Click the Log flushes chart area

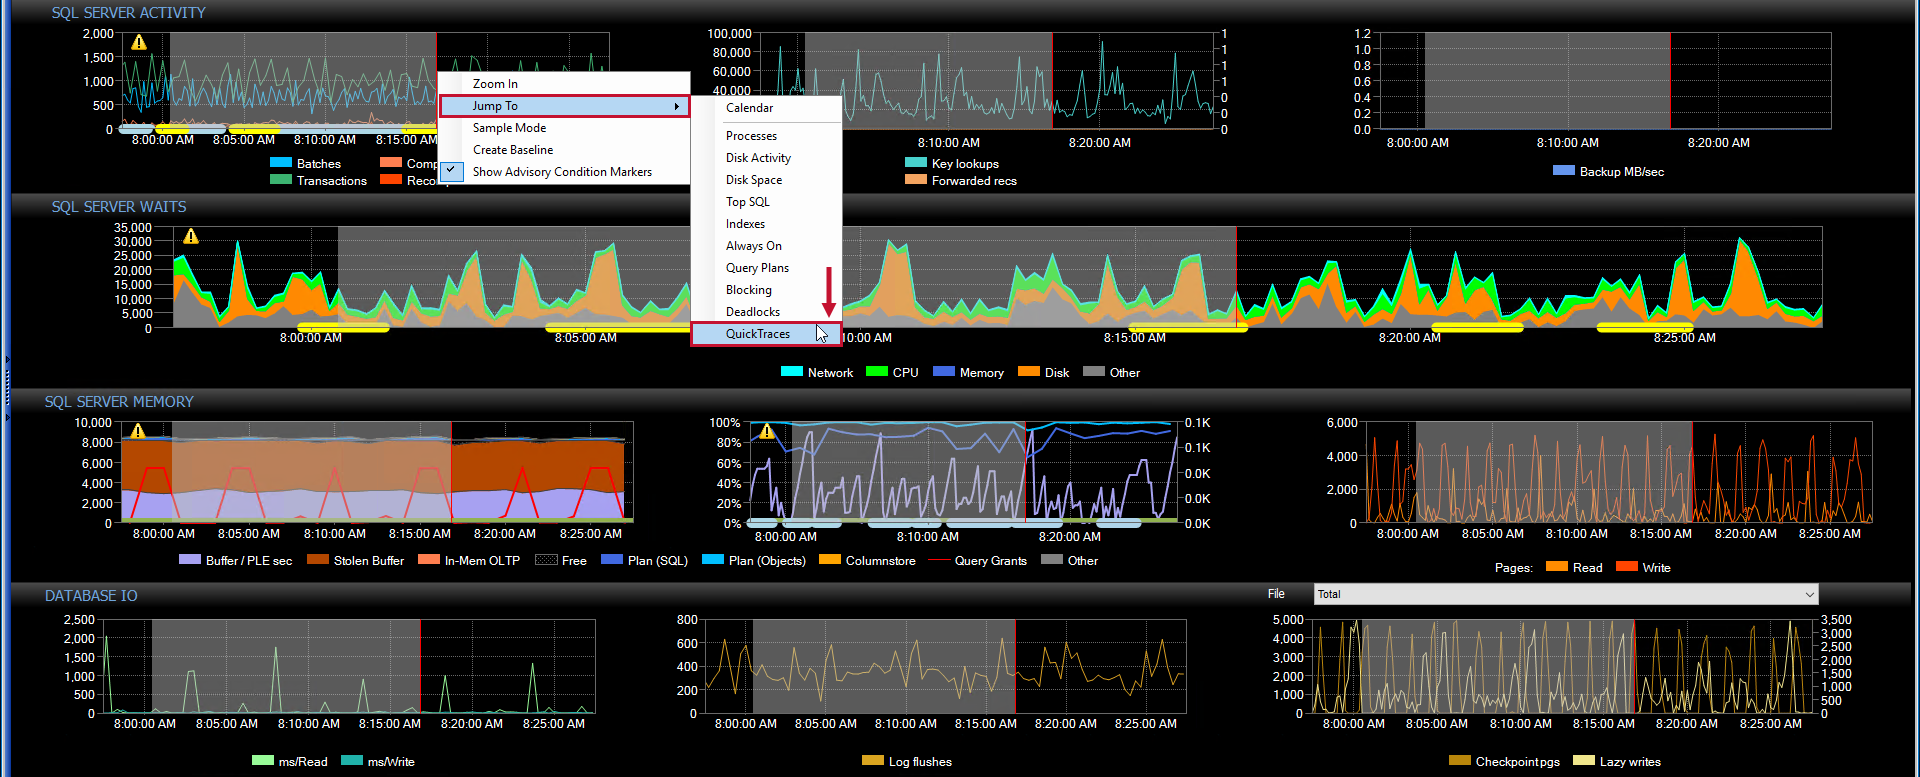pos(945,666)
